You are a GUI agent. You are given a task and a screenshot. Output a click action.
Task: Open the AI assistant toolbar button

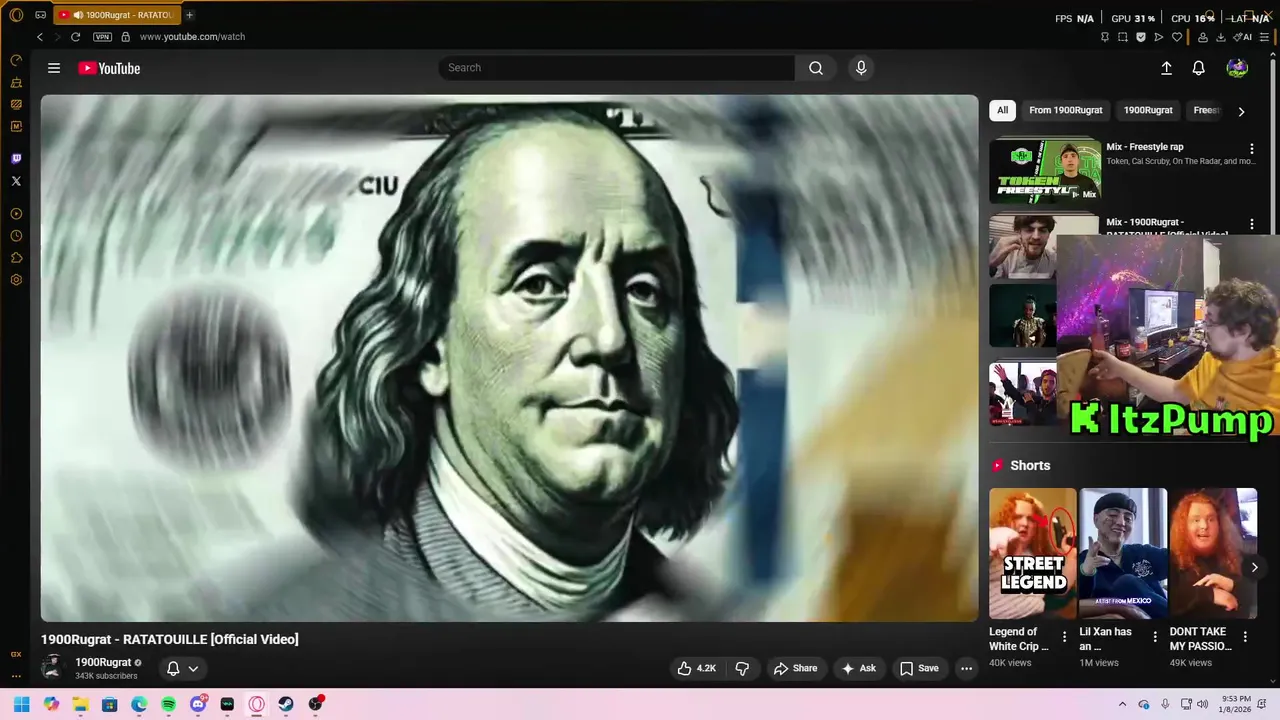pyautogui.click(x=1243, y=37)
